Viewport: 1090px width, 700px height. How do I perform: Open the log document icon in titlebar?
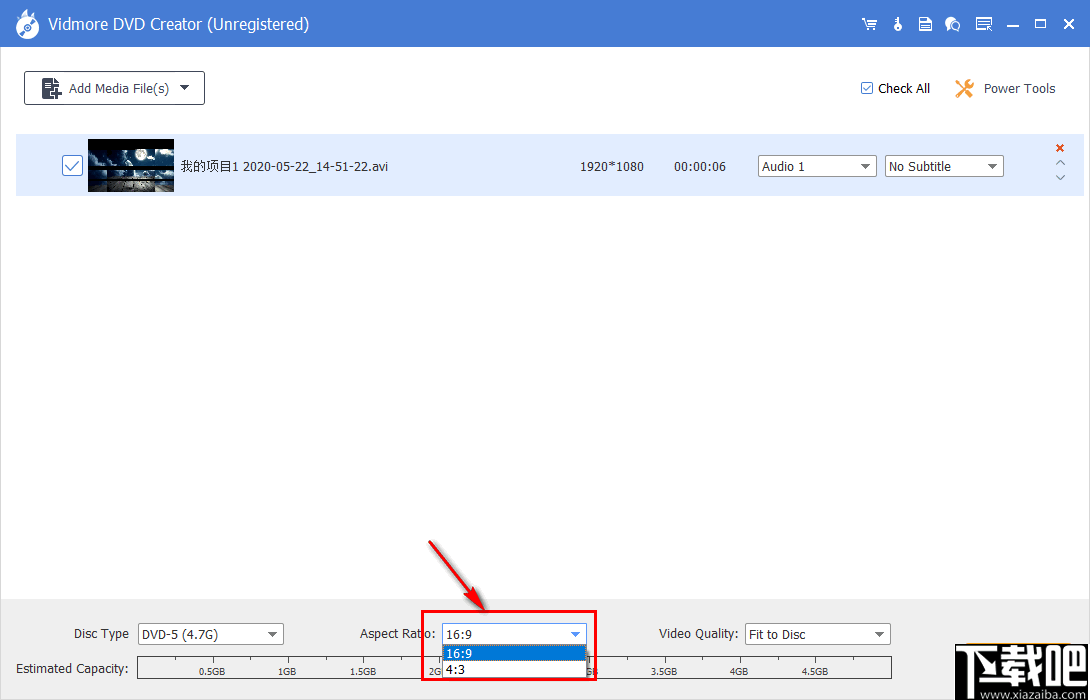tap(925, 23)
